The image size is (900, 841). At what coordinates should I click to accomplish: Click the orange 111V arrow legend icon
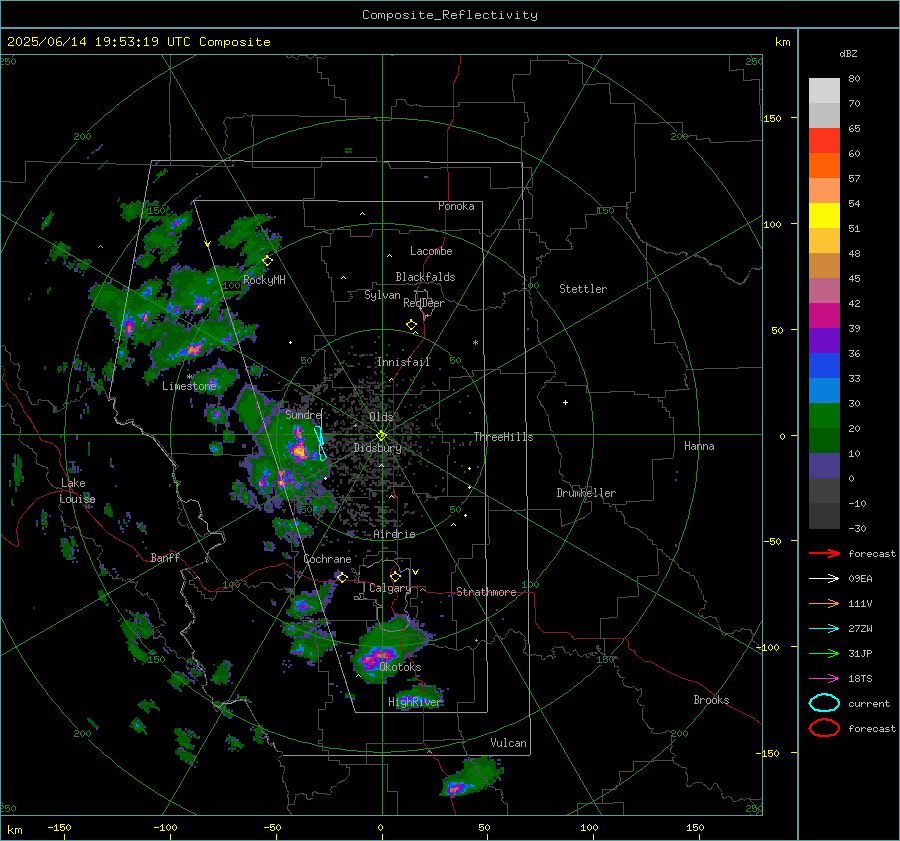(824, 603)
